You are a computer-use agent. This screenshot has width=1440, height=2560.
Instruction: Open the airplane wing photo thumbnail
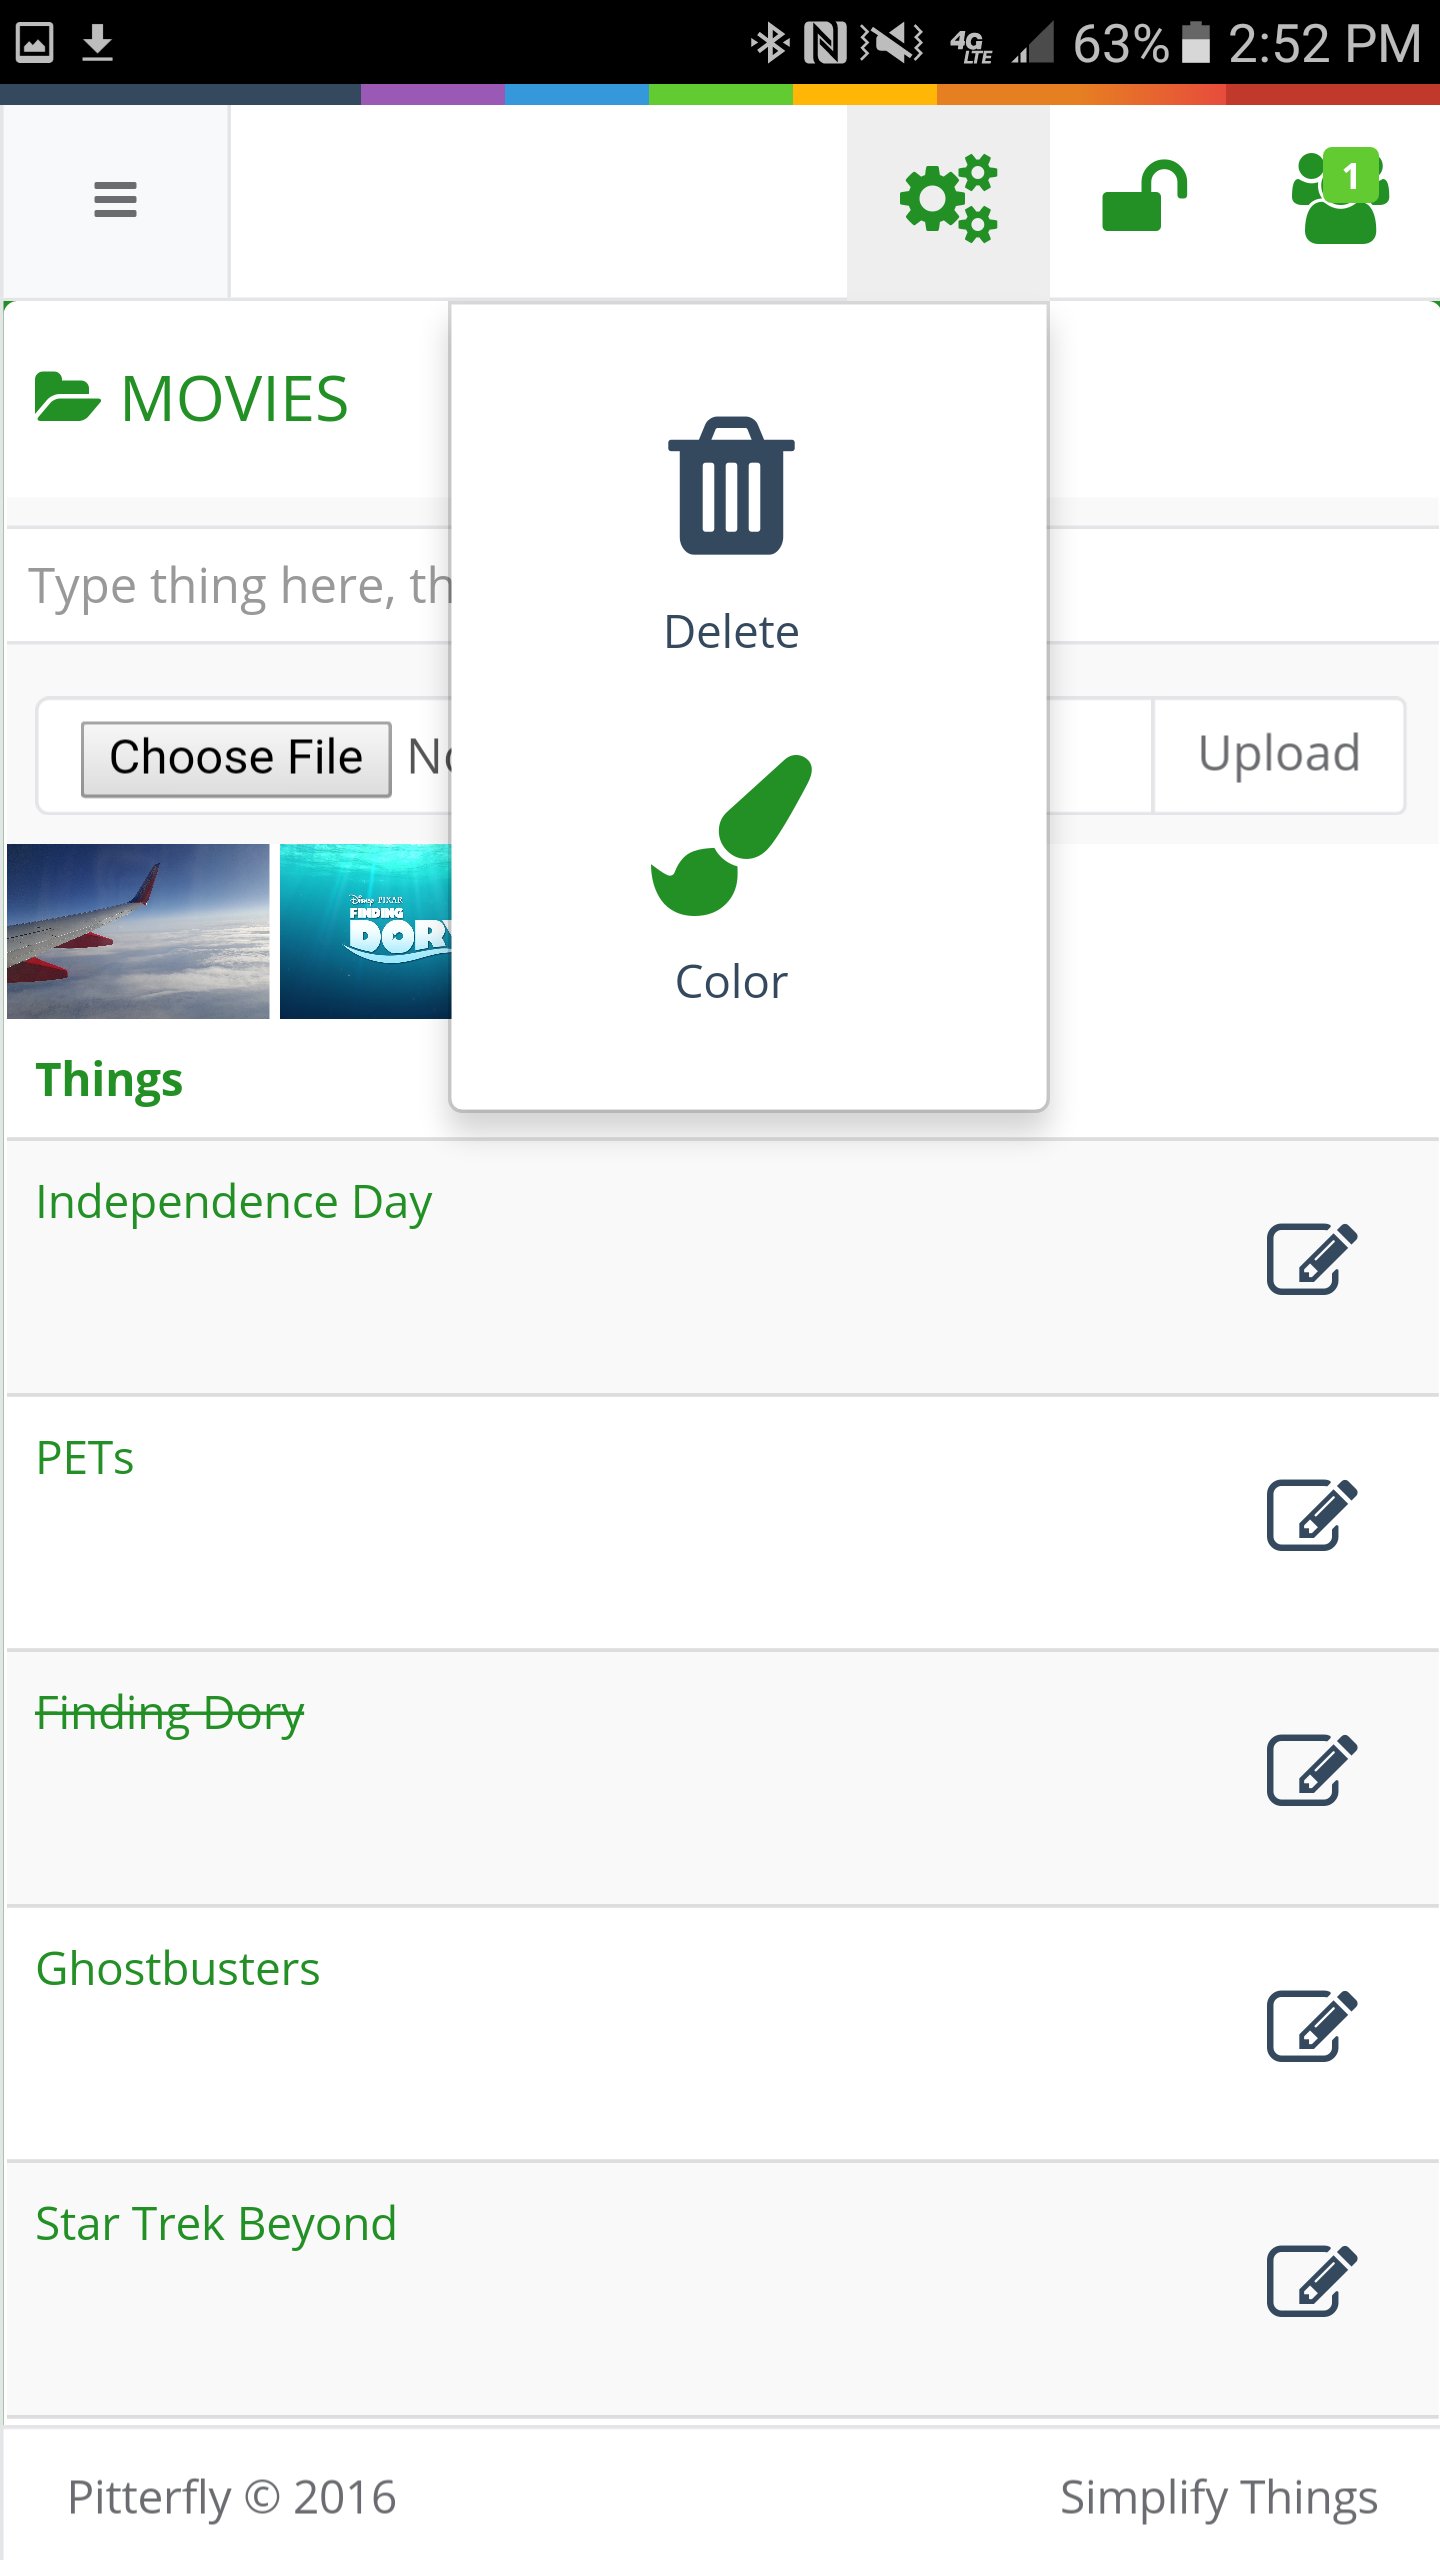138,931
